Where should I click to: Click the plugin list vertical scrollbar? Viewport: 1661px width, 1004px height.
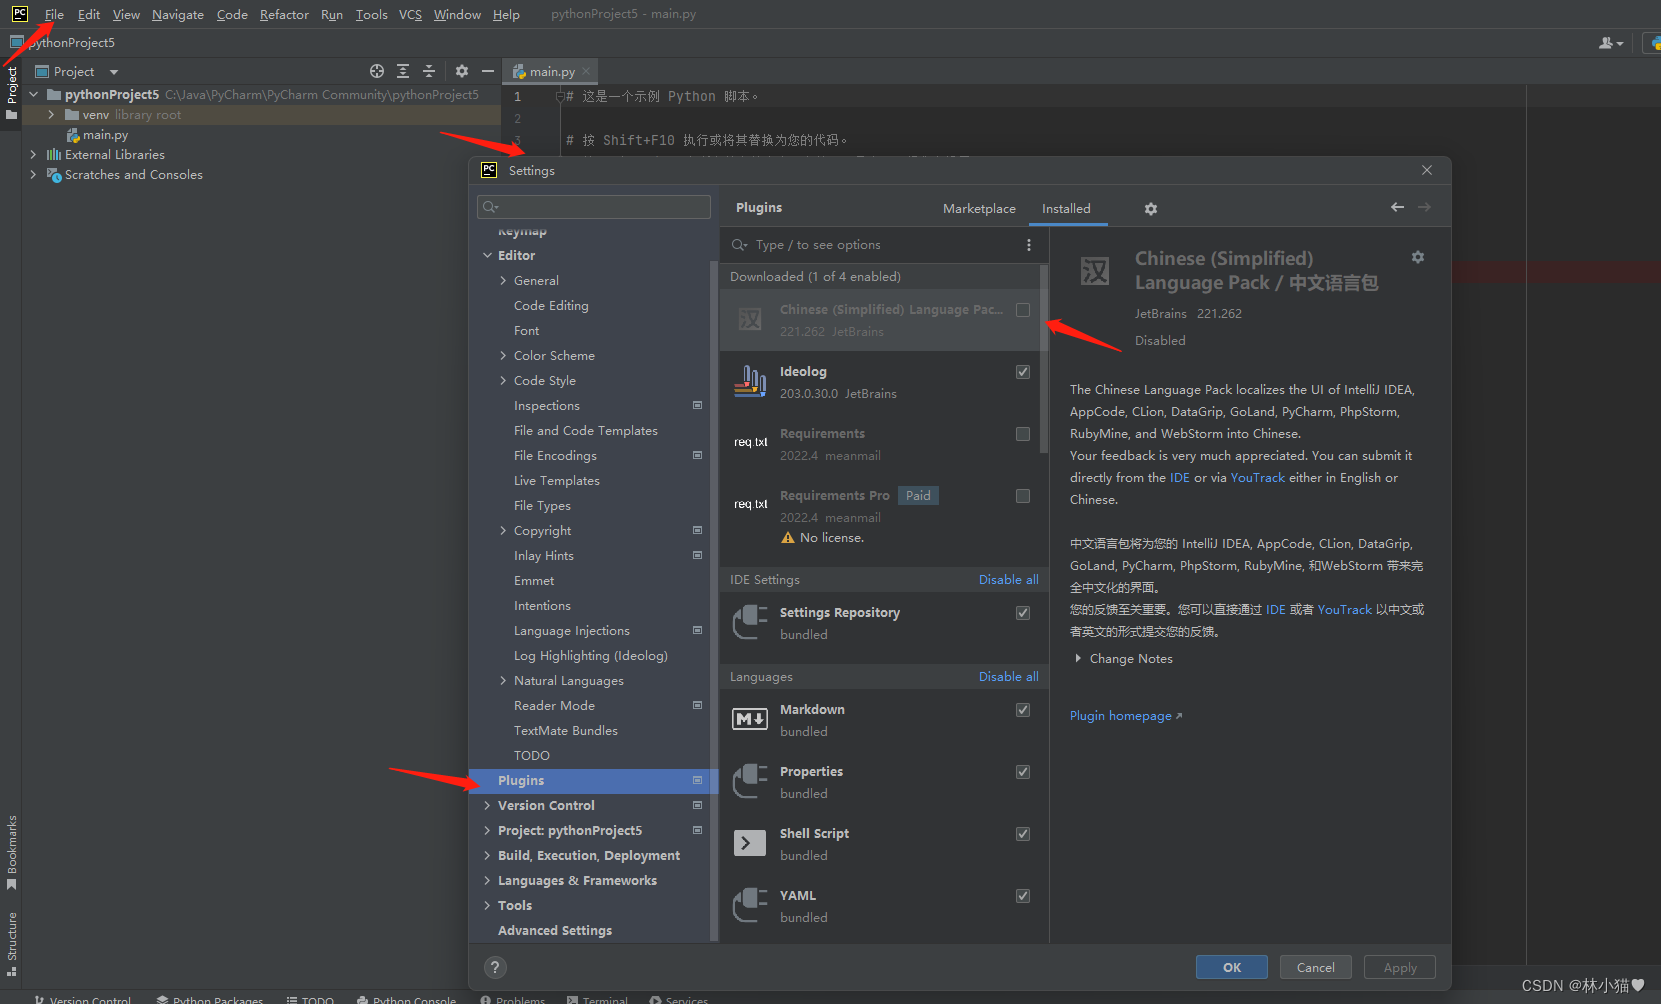[x=1044, y=359]
